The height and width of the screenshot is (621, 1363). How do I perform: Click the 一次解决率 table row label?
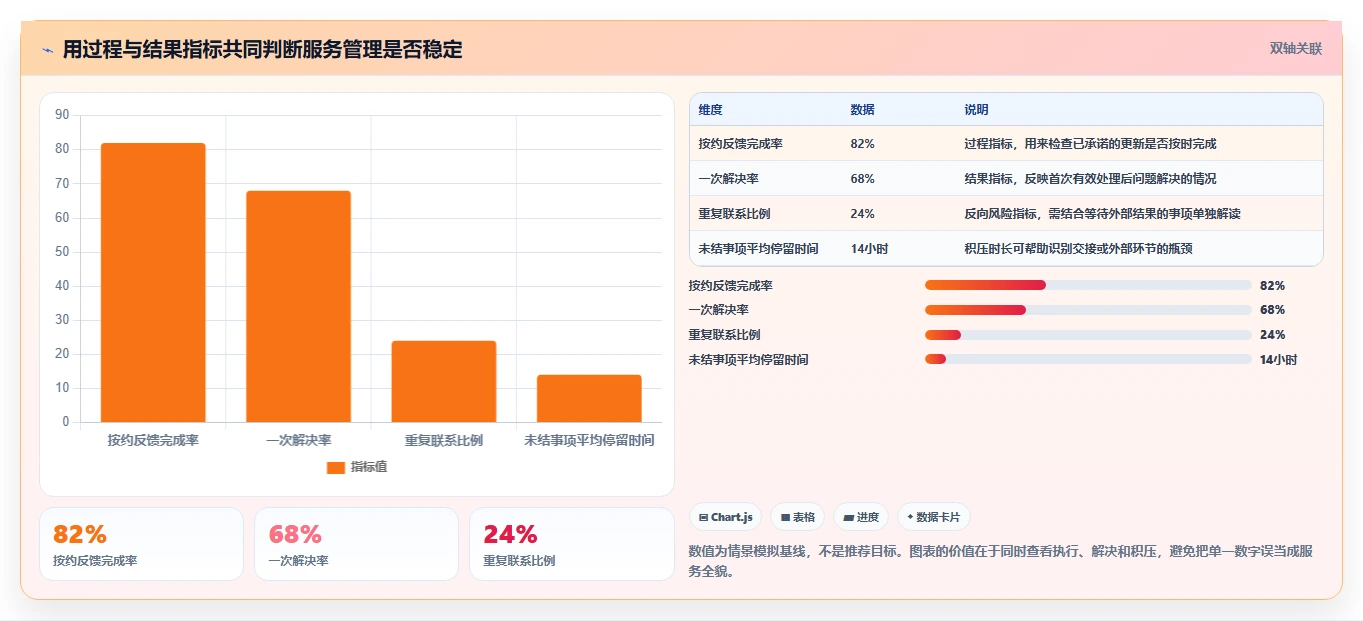pyautogui.click(x=728, y=179)
